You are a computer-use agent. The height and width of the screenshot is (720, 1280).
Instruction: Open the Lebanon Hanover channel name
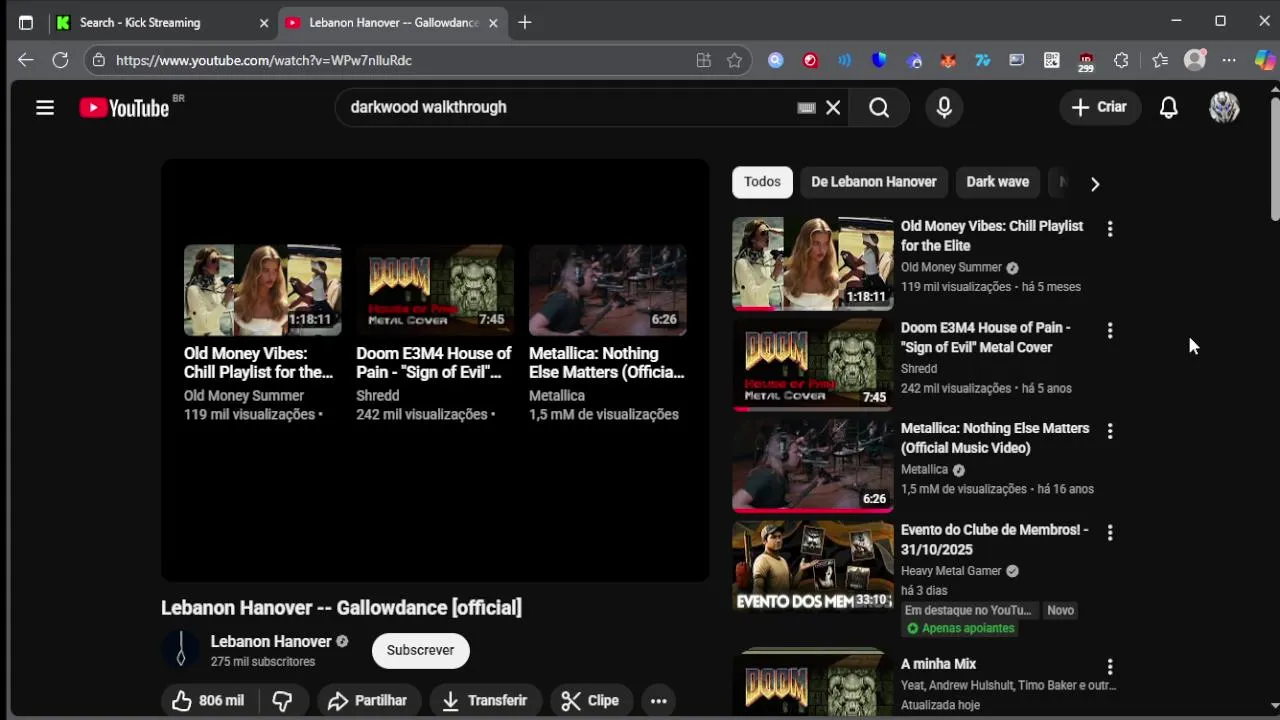click(271, 642)
